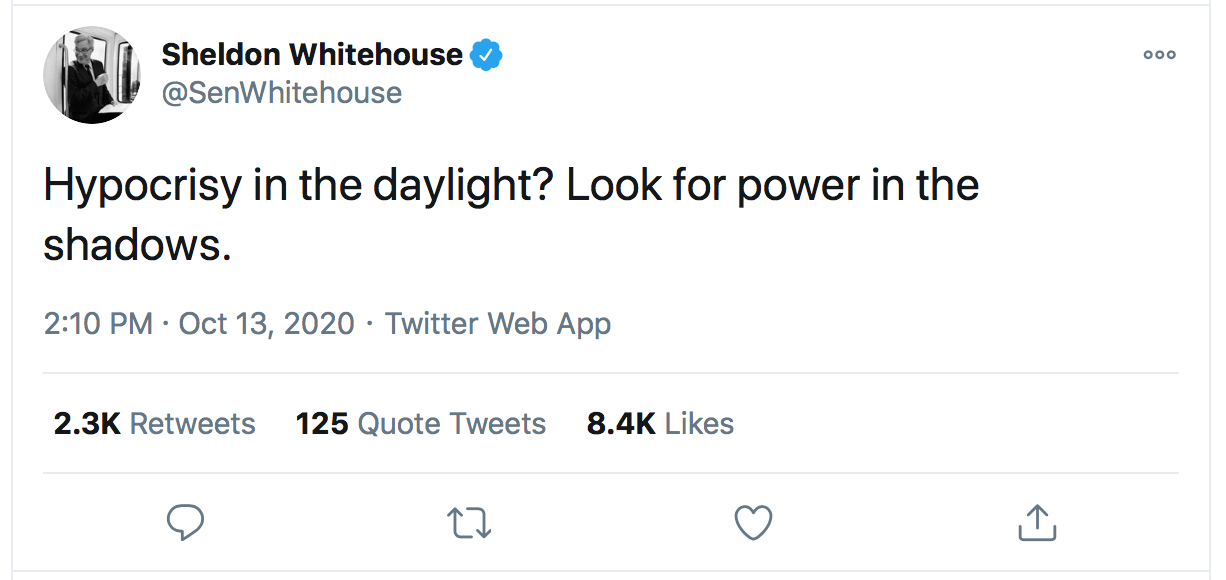
Task: Click the Oct 13, 2020 date
Action: point(267,324)
